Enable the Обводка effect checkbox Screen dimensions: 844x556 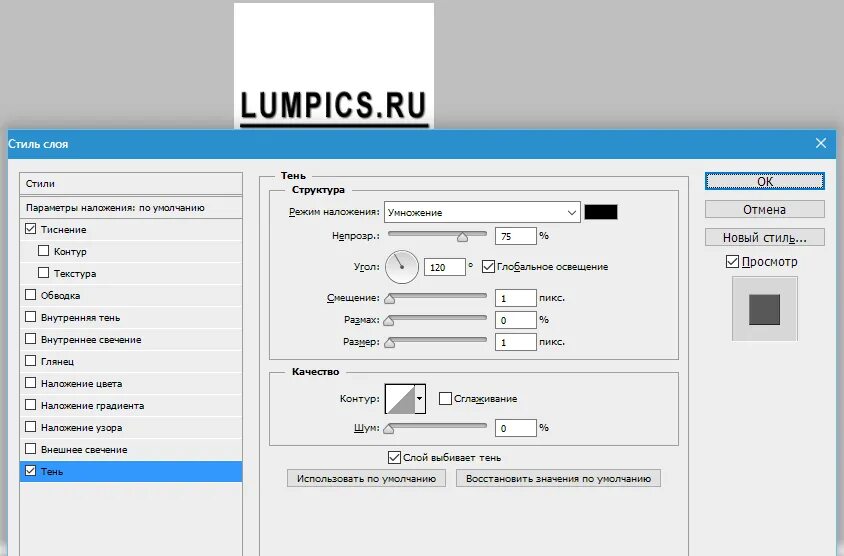tap(31, 295)
